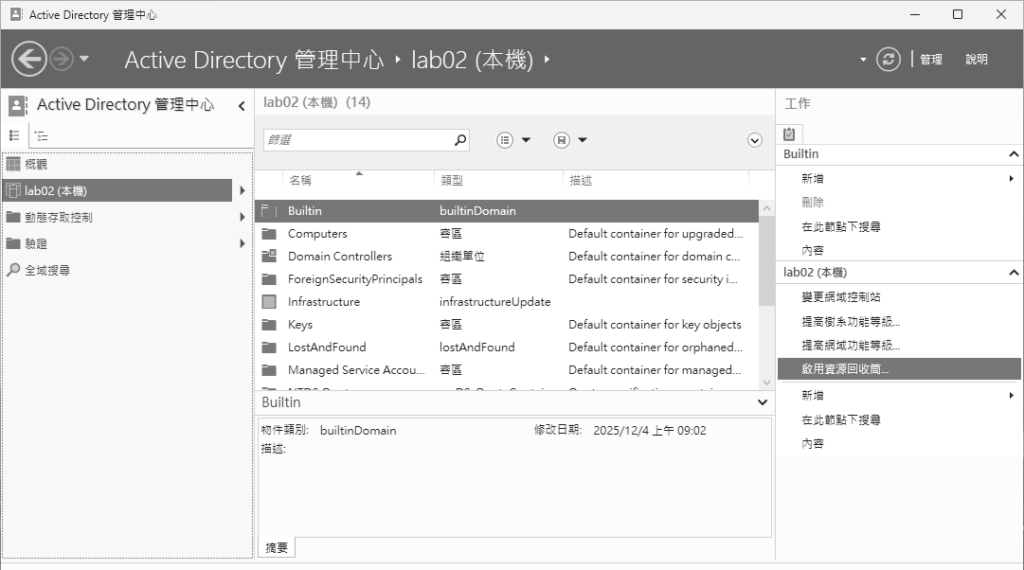Screen dimensions: 1024x570
Task: Expand 驗證 node arrow
Action: (x=242, y=244)
